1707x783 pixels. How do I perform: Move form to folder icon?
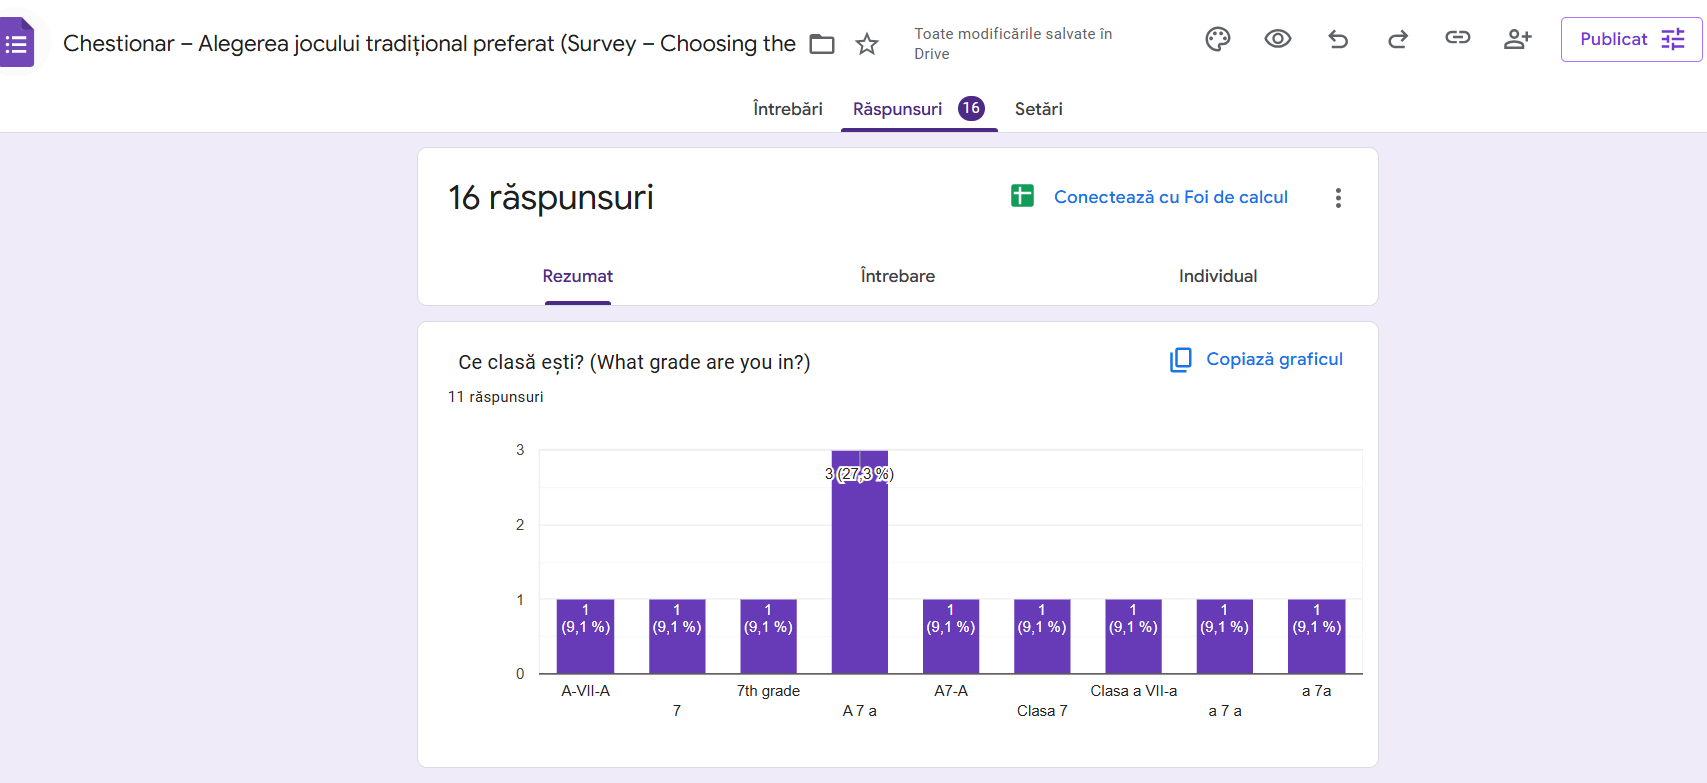[x=822, y=44]
